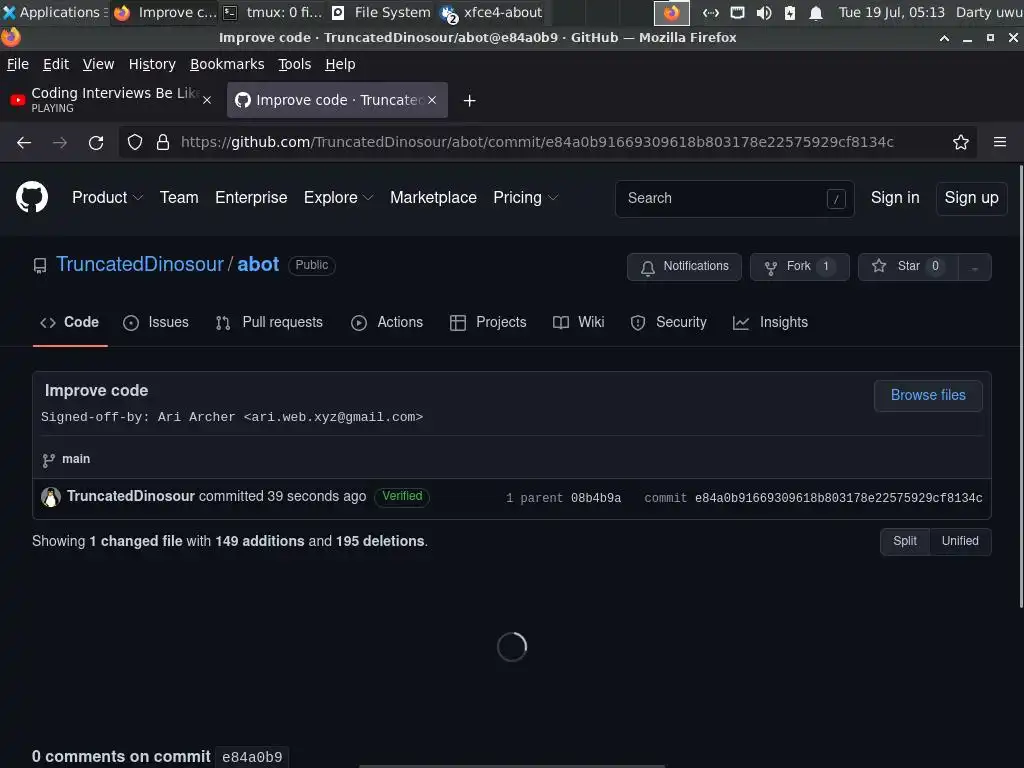The image size is (1024, 768).
Task: Expand the Product dropdown
Action: tap(107, 197)
